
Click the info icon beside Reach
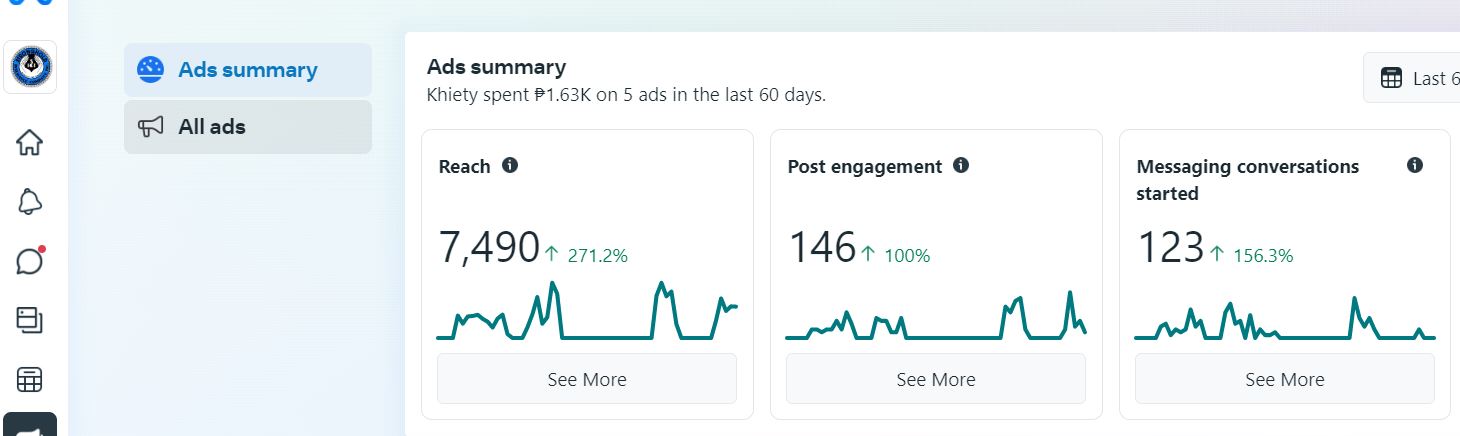click(x=510, y=166)
